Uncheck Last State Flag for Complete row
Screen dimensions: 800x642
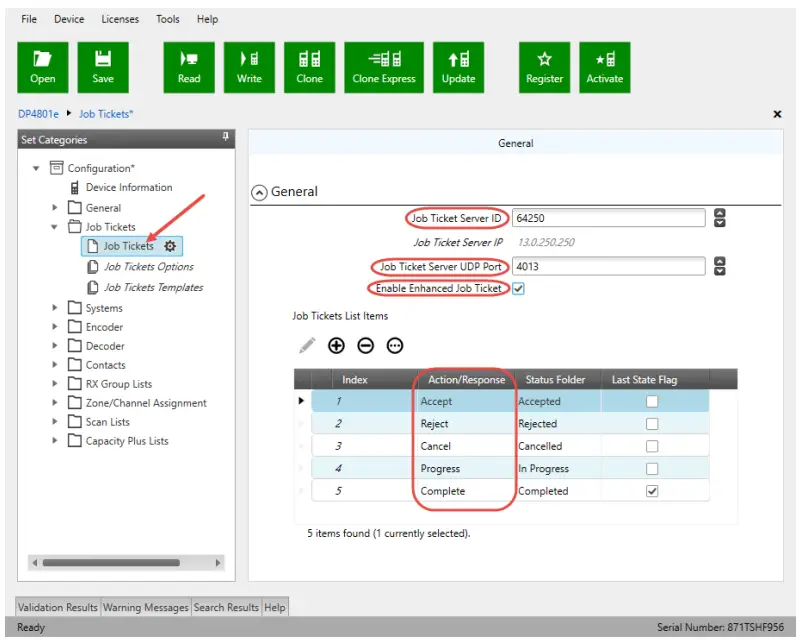click(x=652, y=491)
